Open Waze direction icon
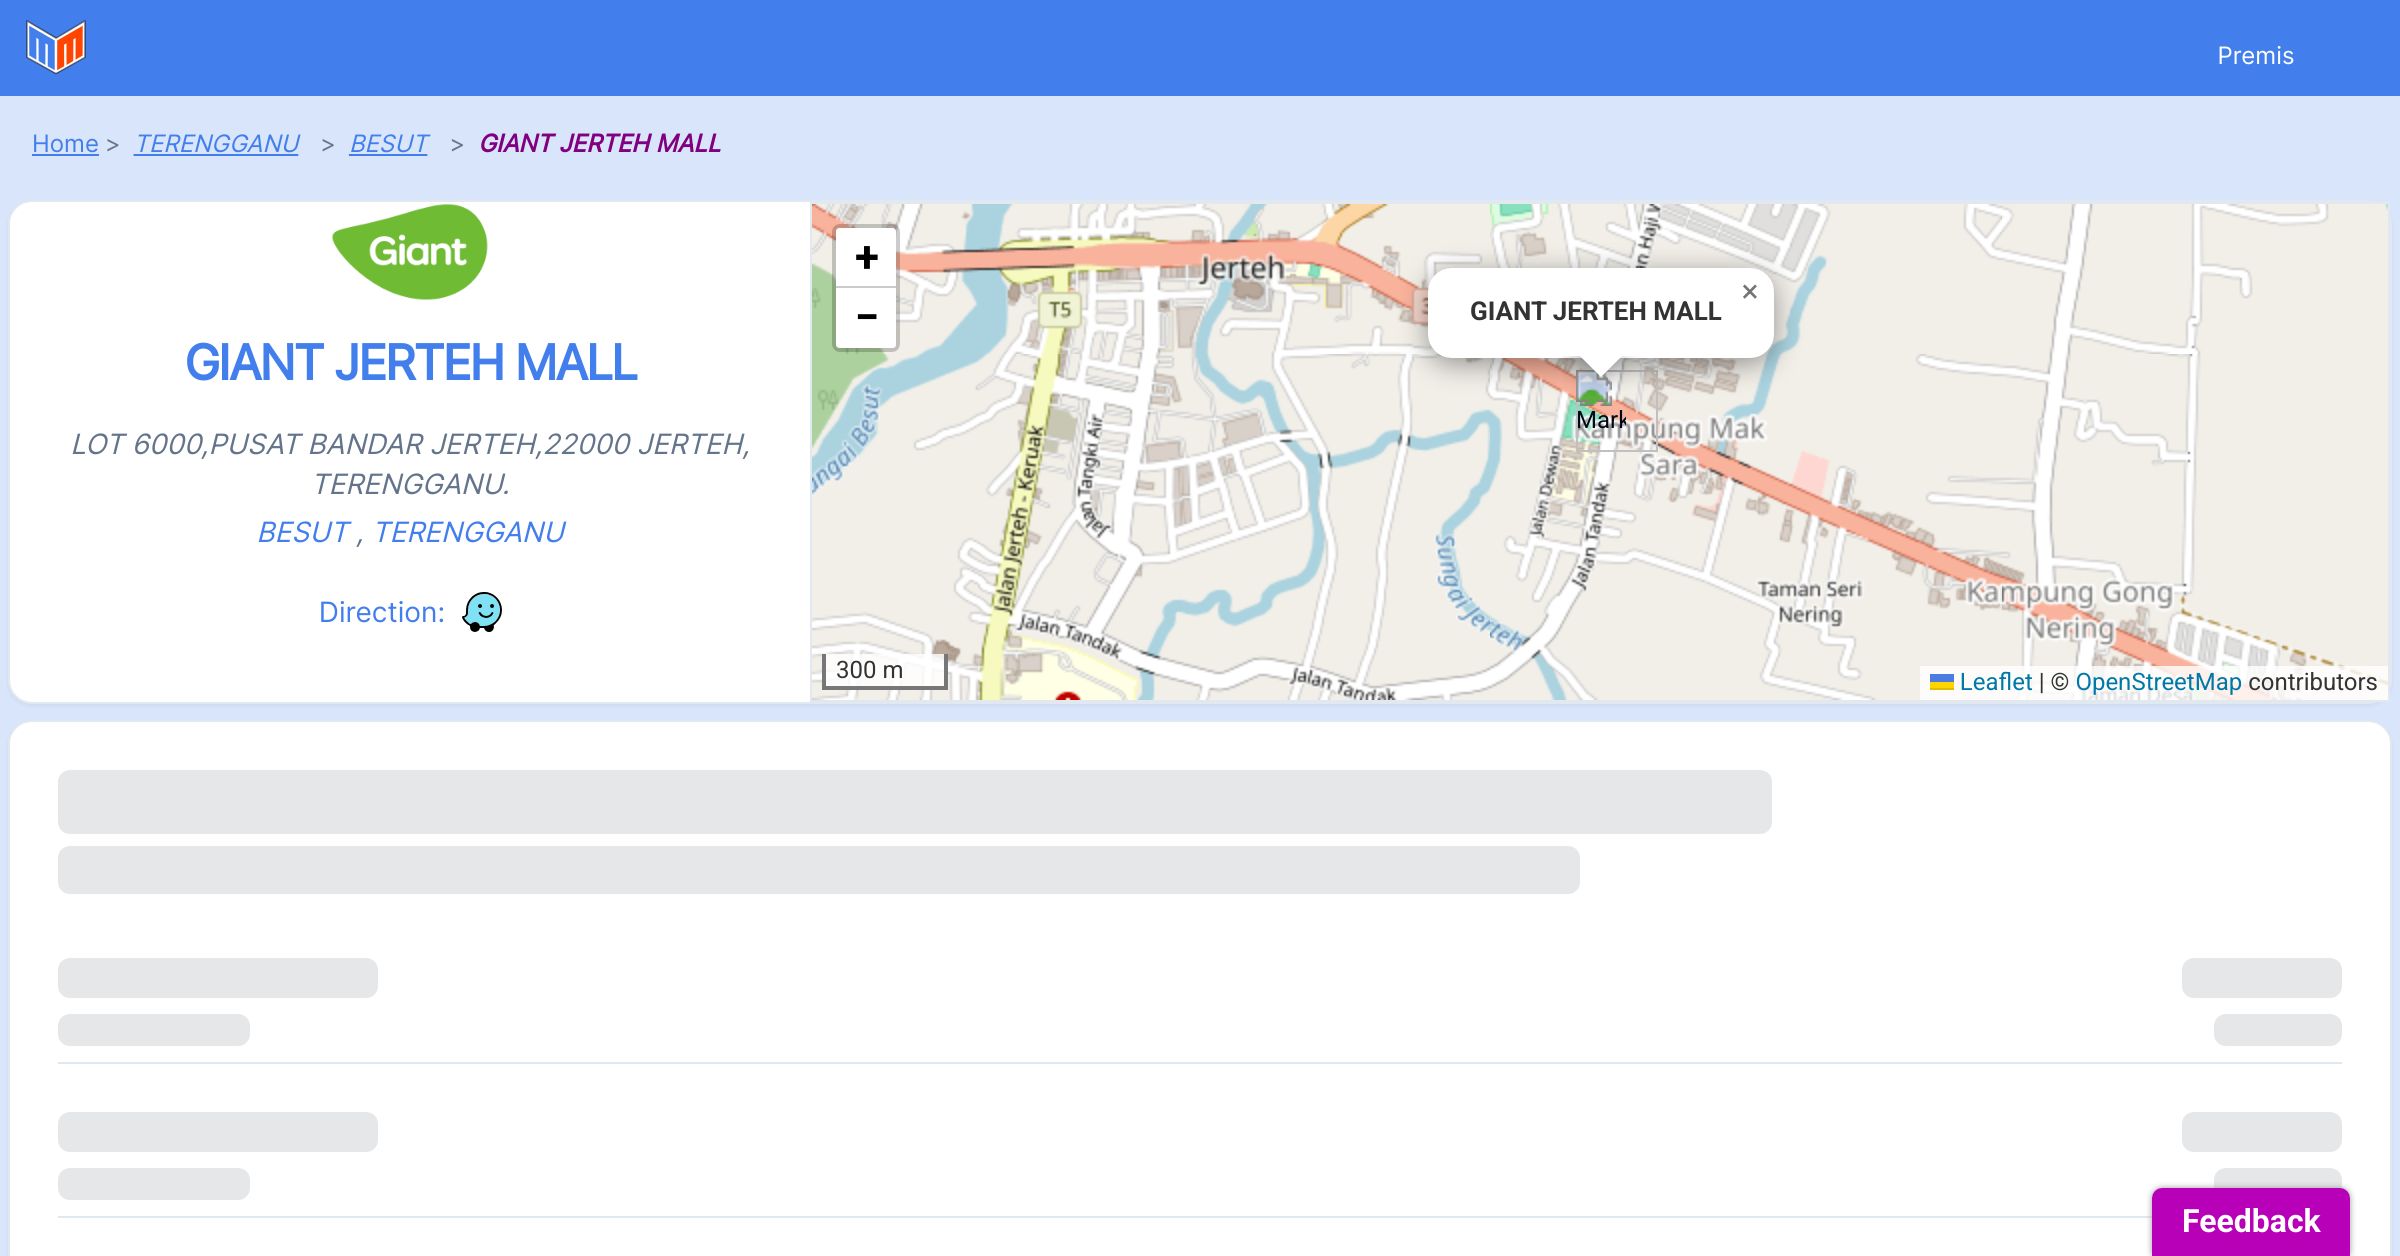The image size is (2400, 1256). pyautogui.click(x=482, y=611)
